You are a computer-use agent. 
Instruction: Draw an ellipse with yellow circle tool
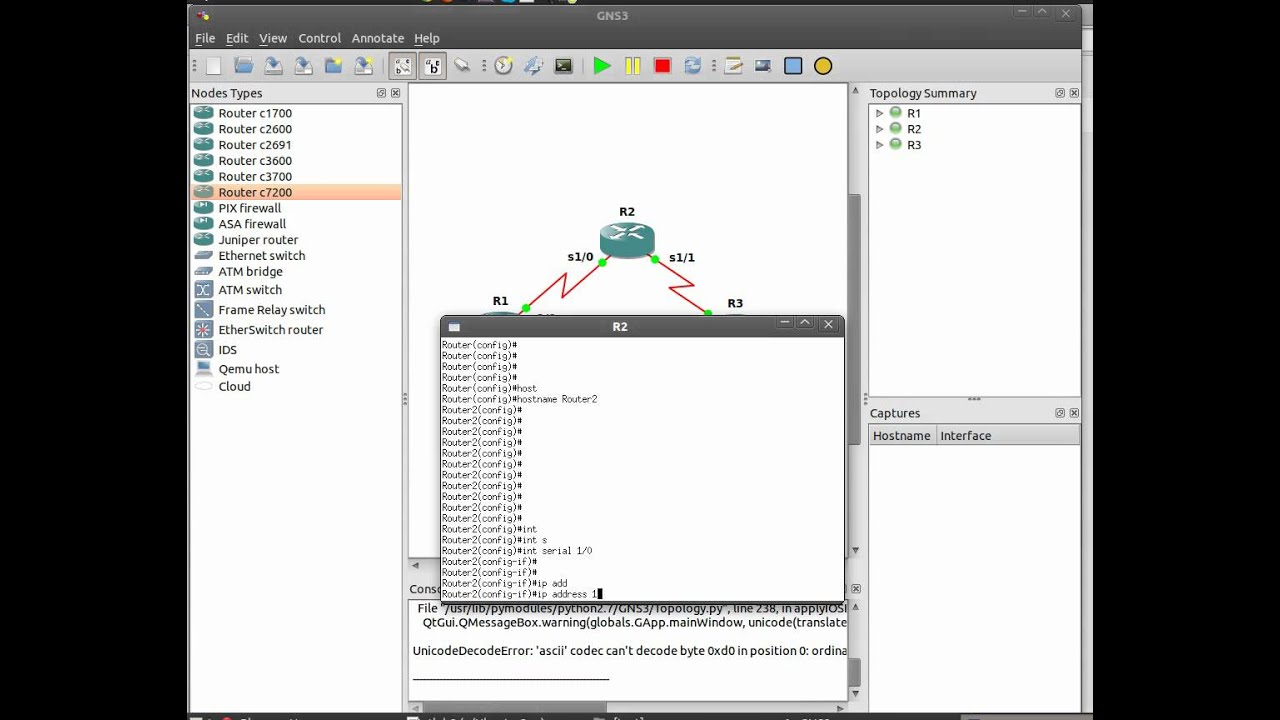(823, 66)
